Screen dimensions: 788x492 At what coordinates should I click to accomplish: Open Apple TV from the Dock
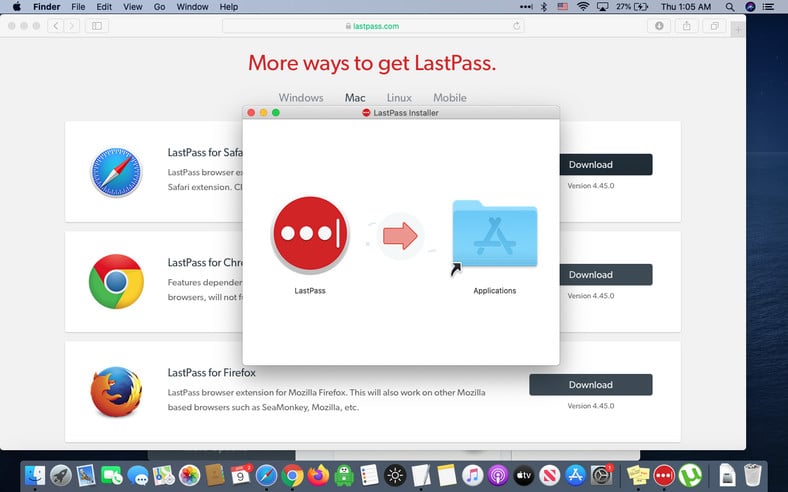coord(524,475)
